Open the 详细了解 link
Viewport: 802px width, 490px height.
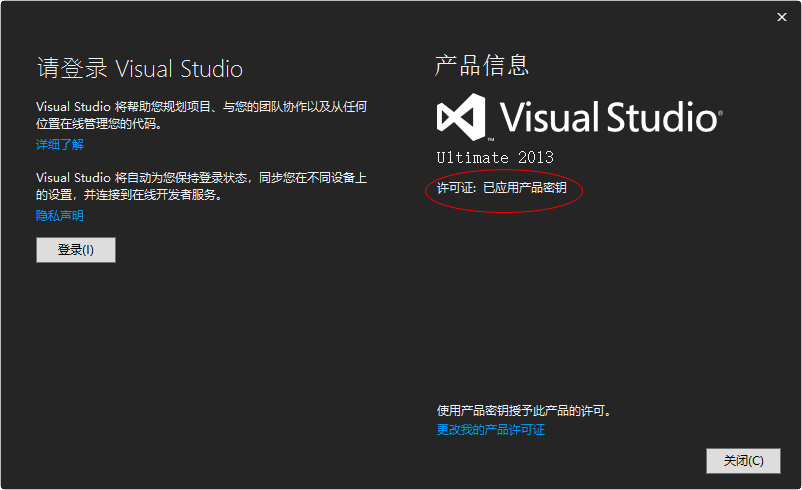[60, 145]
